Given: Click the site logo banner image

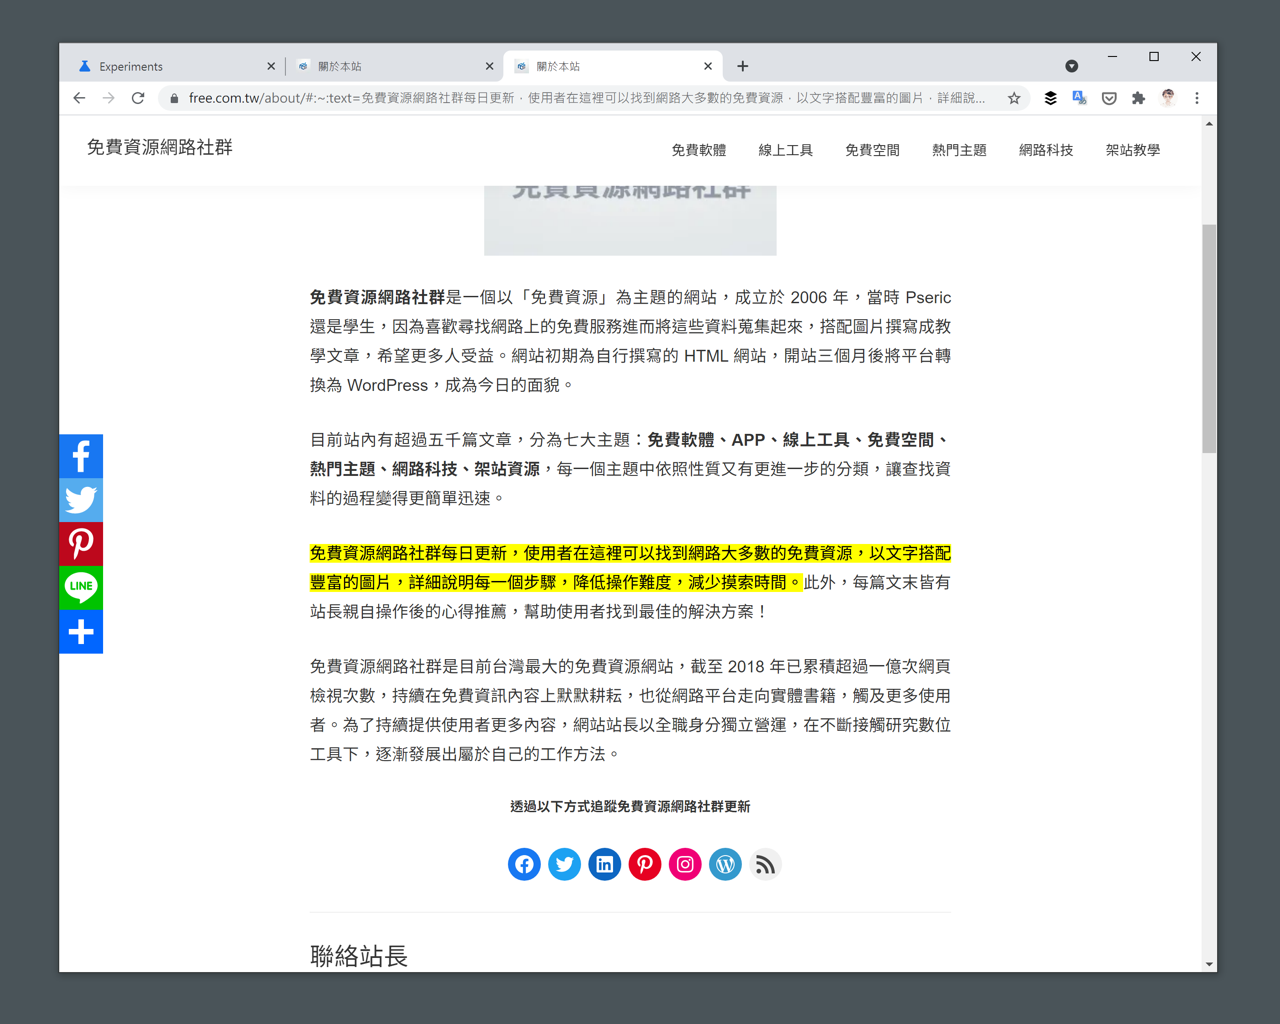Looking at the screenshot, I should (x=630, y=220).
